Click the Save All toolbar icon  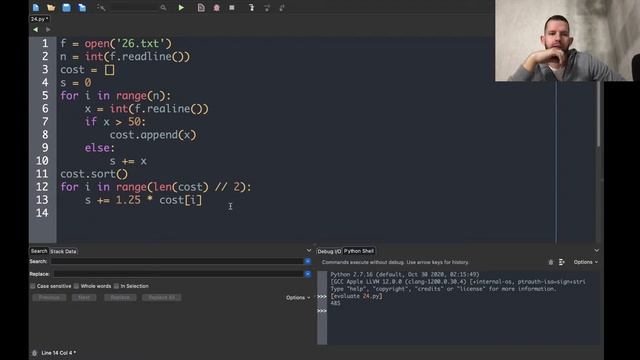pos(82,7)
